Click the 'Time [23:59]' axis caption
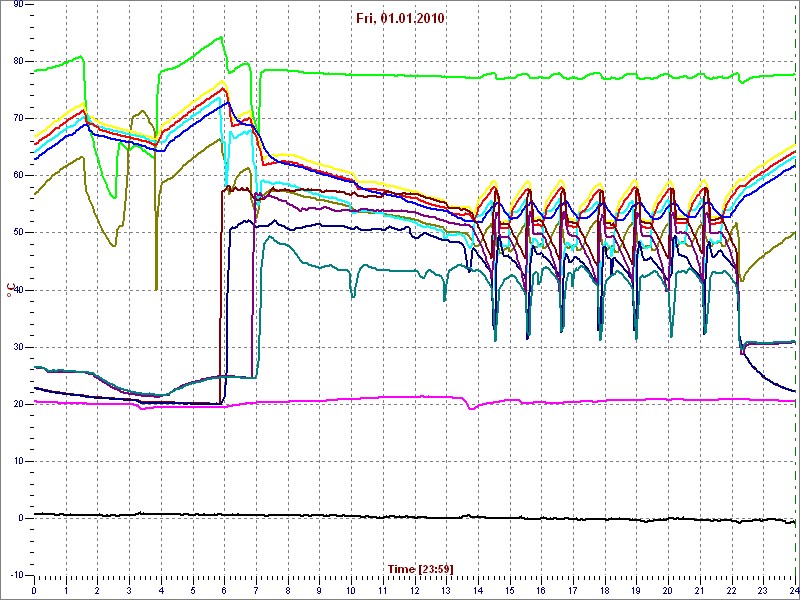The height and width of the screenshot is (600, 800). pyautogui.click(x=421, y=568)
